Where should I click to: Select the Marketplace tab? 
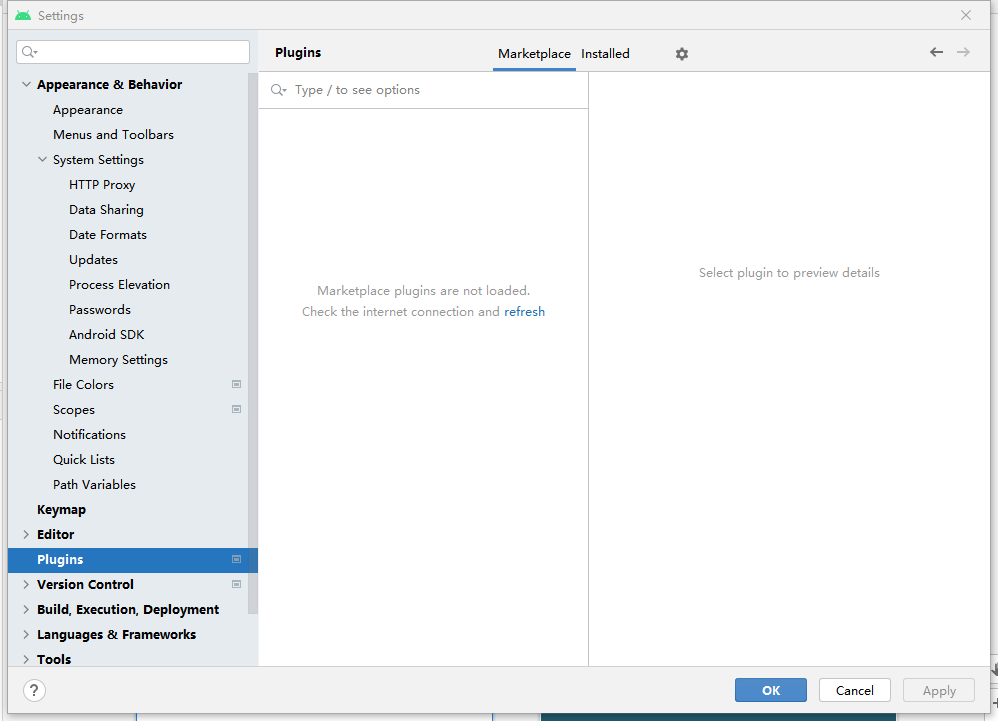(x=534, y=54)
